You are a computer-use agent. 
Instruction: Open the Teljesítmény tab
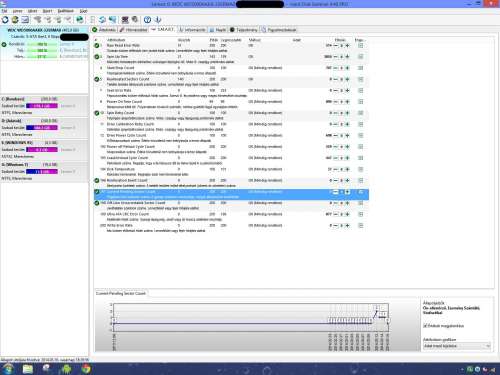[243, 30]
